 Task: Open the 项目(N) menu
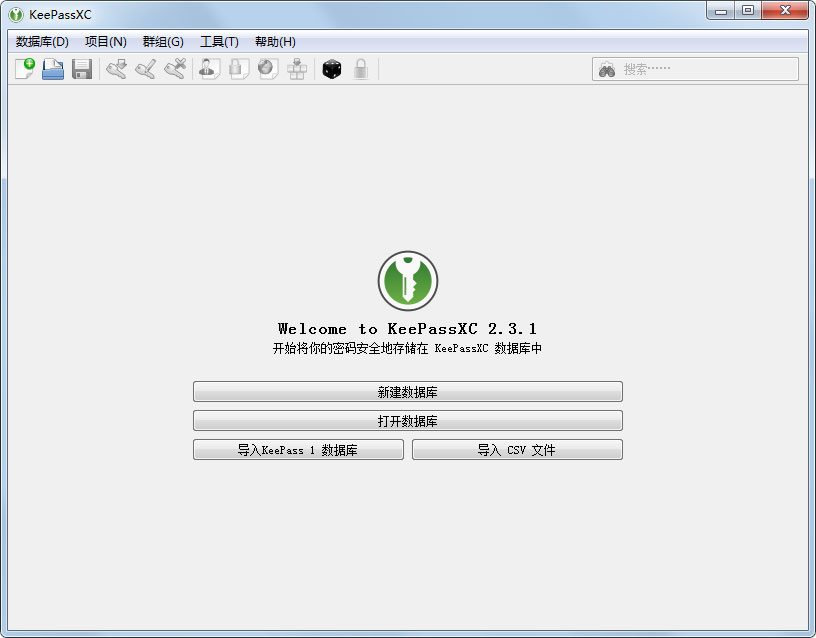pos(106,42)
